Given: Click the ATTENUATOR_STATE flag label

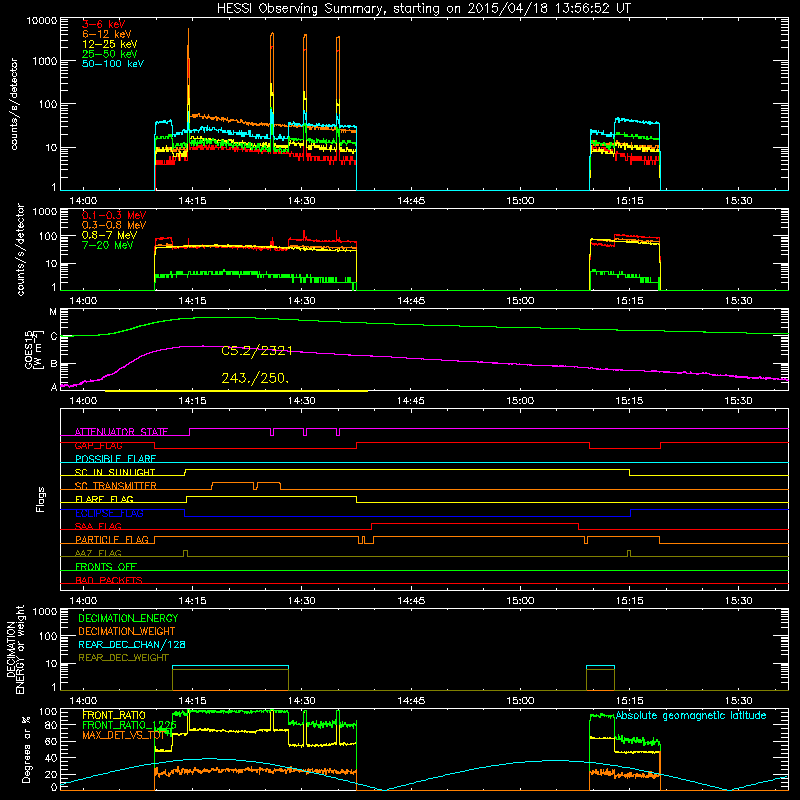Looking at the screenshot, I should click(121, 432).
